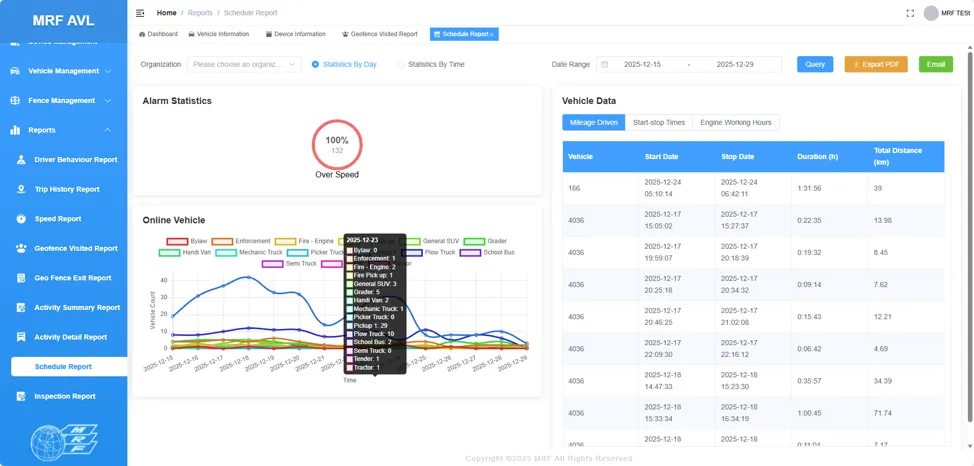Click the Inspection Report icon
974x466 pixels.
21,396
